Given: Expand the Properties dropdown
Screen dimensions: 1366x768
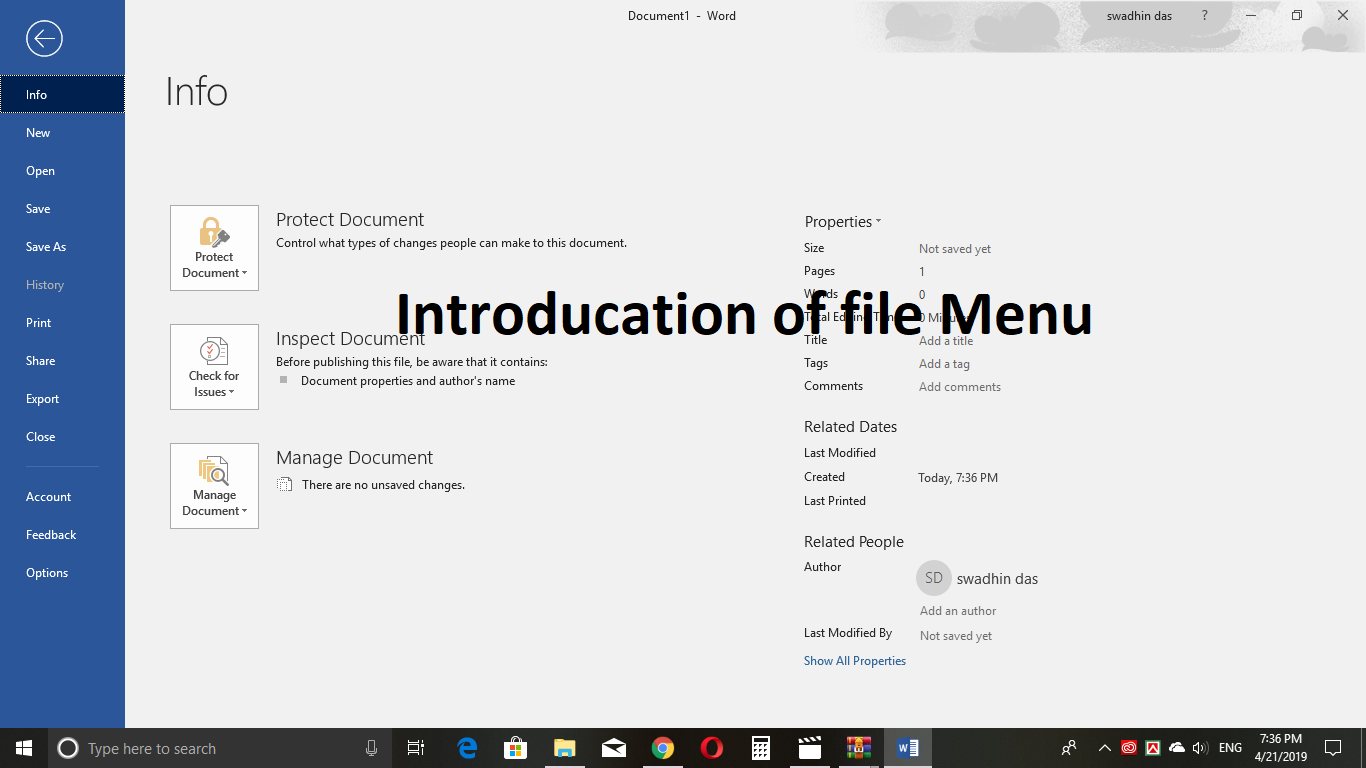Looking at the screenshot, I should pos(878,221).
